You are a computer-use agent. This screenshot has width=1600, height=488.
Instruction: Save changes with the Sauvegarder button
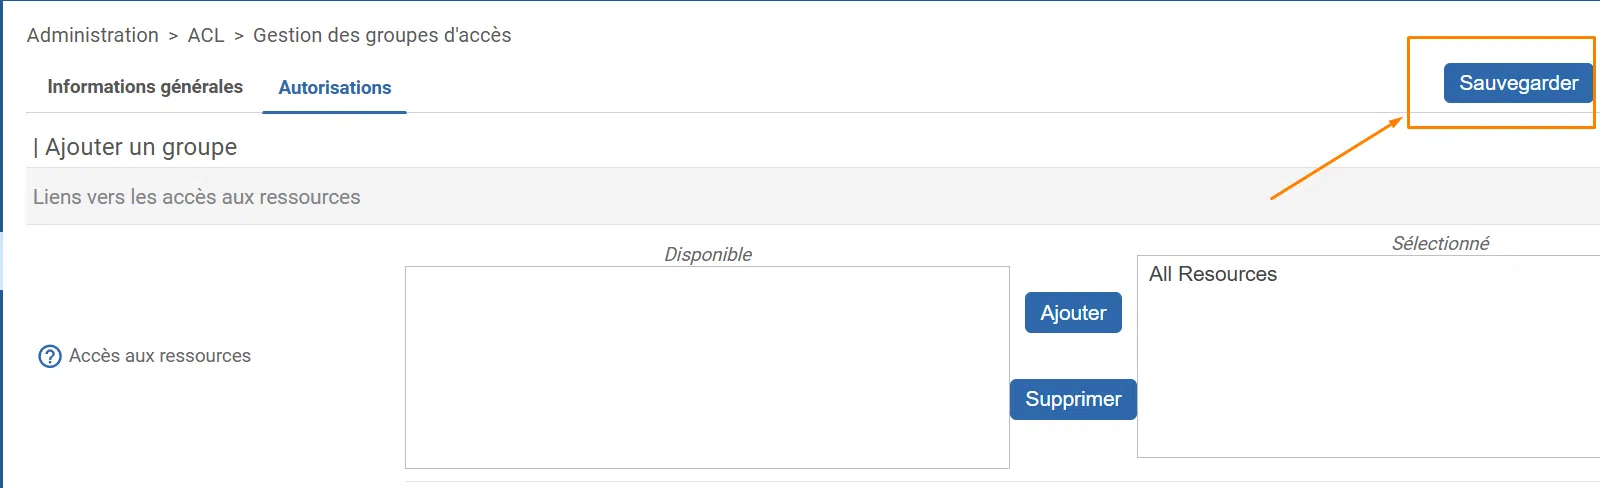1517,83
